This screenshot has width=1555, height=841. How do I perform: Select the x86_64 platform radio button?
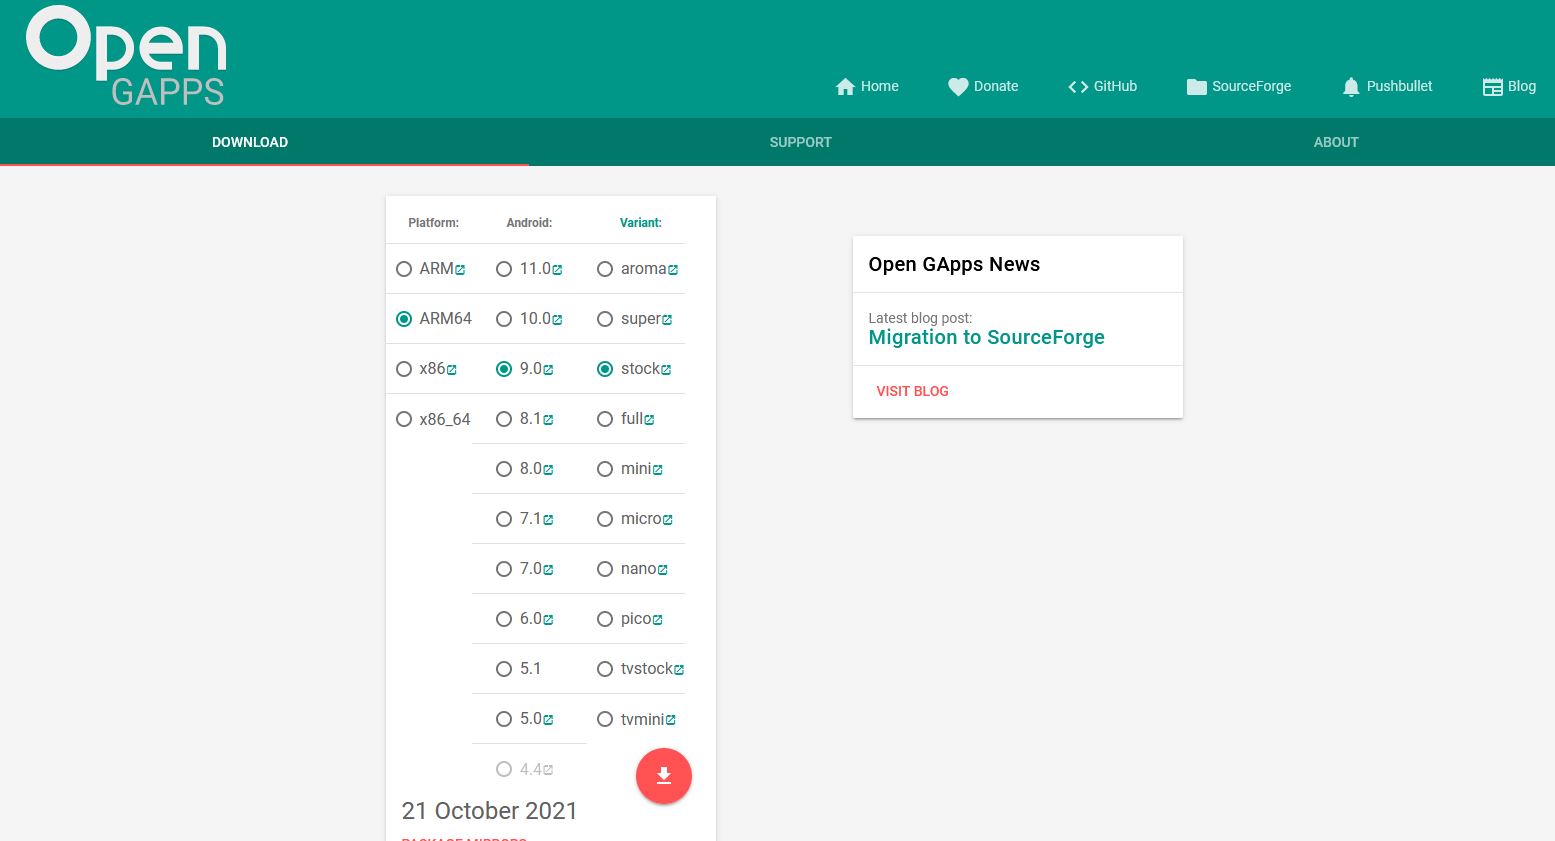pyautogui.click(x=404, y=419)
